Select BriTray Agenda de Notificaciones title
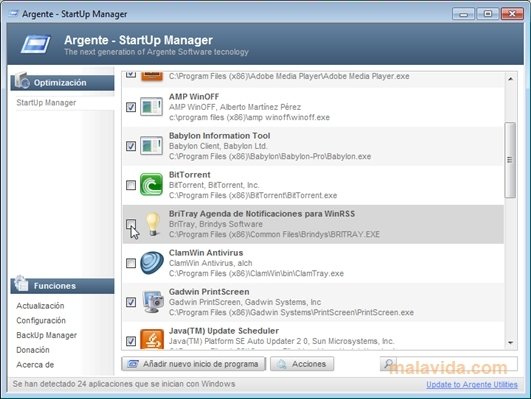The height and width of the screenshot is (399, 531). tap(262, 214)
